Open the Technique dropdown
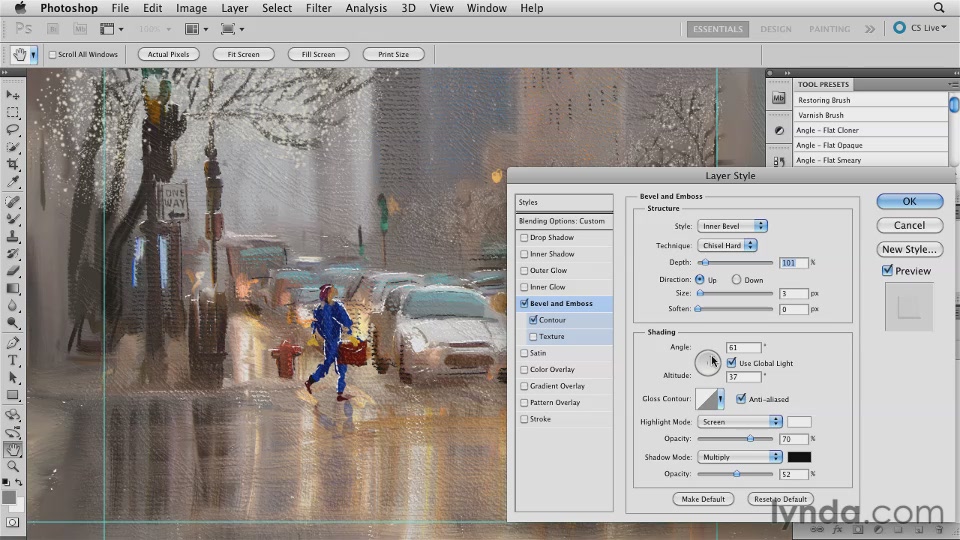 tap(727, 246)
